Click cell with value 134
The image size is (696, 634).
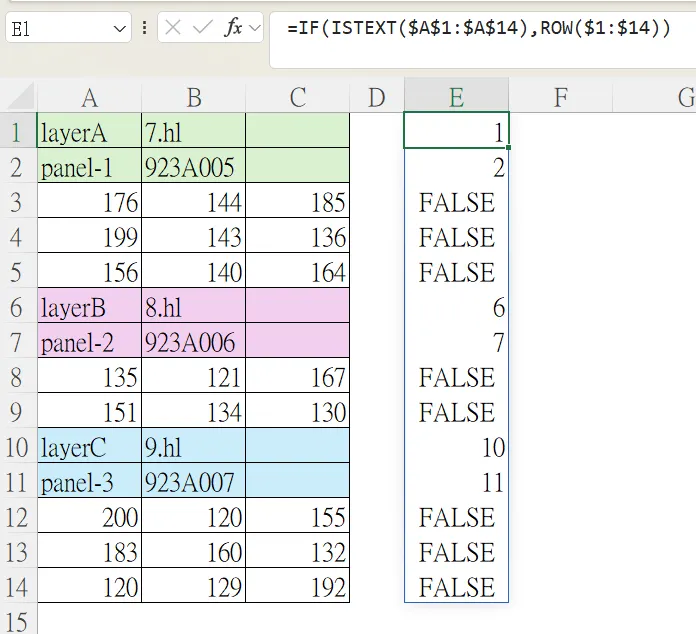click(x=194, y=411)
